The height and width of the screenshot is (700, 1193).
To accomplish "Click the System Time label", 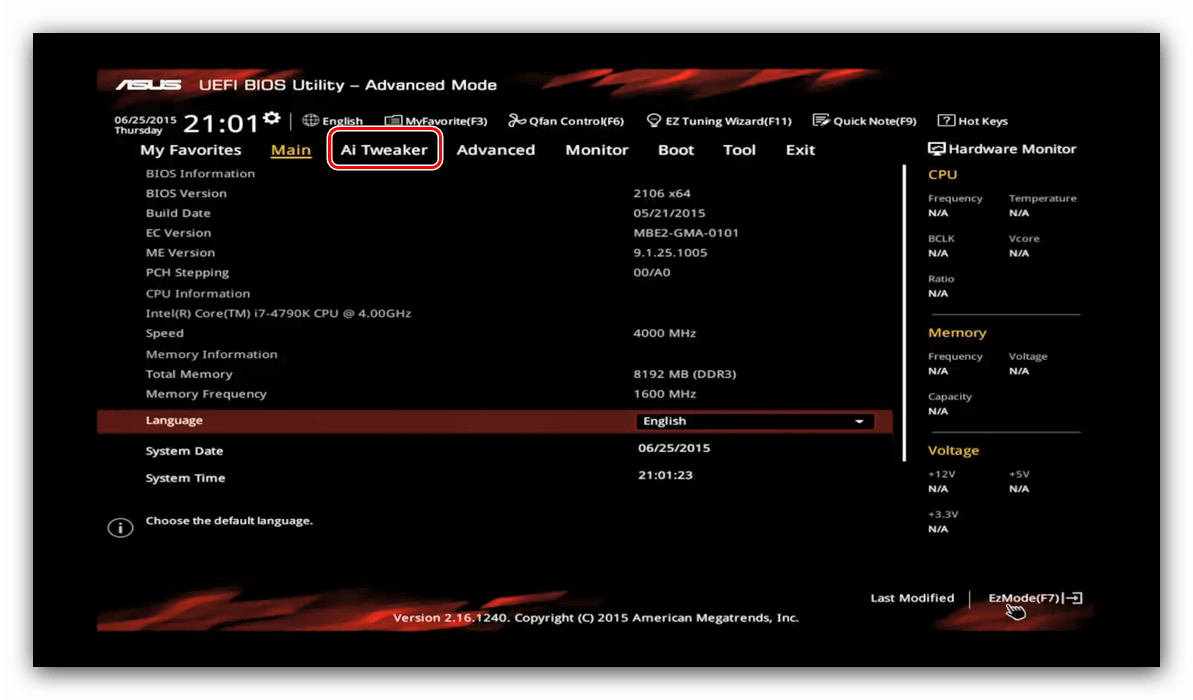I will pos(186,479).
